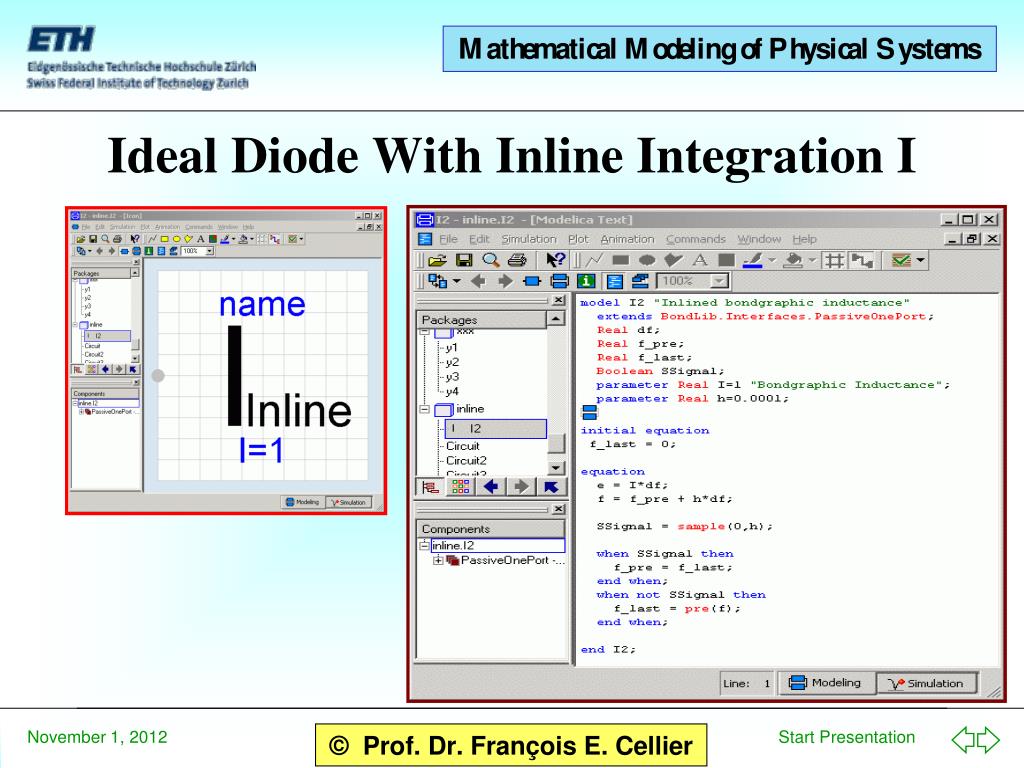This screenshot has height=768, width=1024.
Task: Collapse the inline package tree node
Action: (424, 409)
